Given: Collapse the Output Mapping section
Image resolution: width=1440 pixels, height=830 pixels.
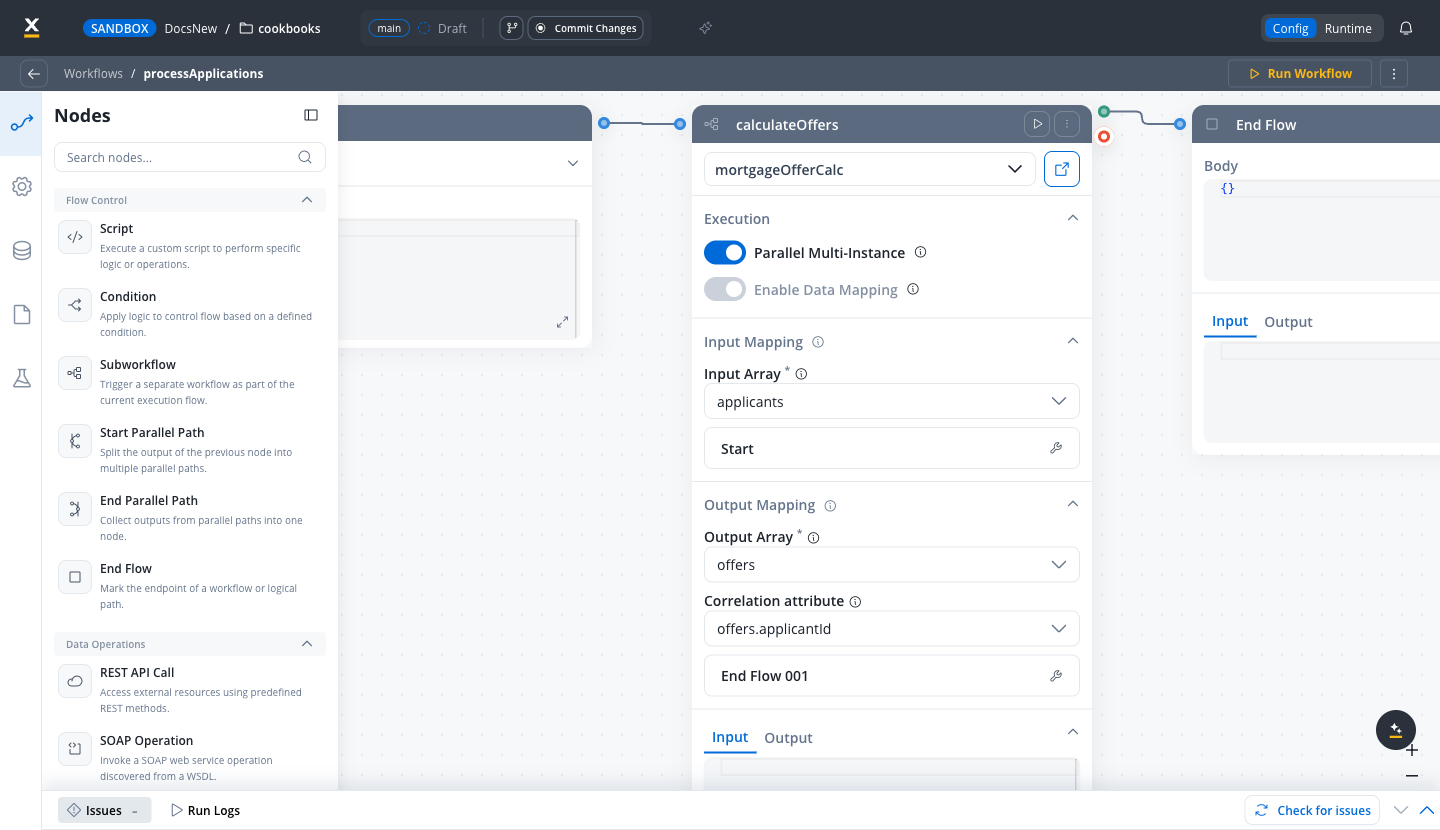Looking at the screenshot, I should [1072, 504].
